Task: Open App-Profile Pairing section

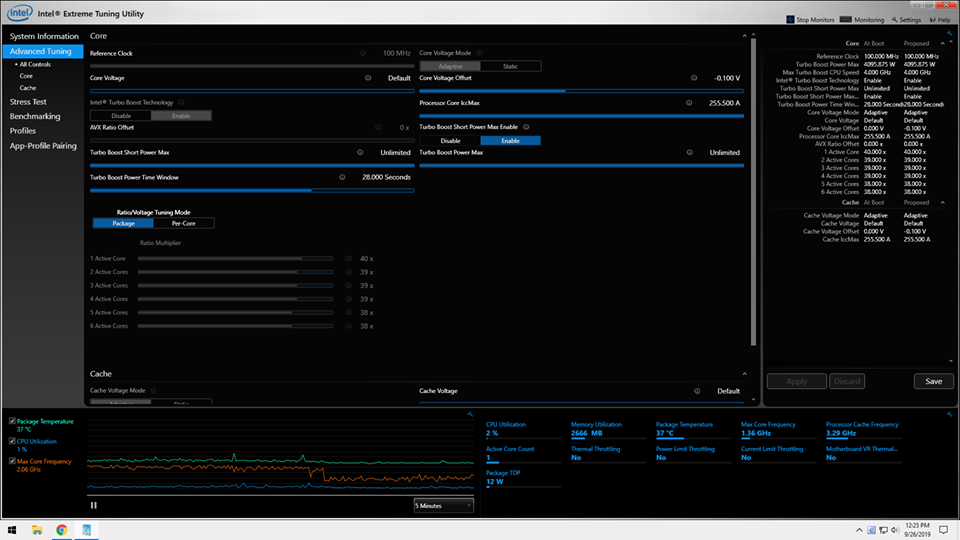Action: (x=43, y=146)
